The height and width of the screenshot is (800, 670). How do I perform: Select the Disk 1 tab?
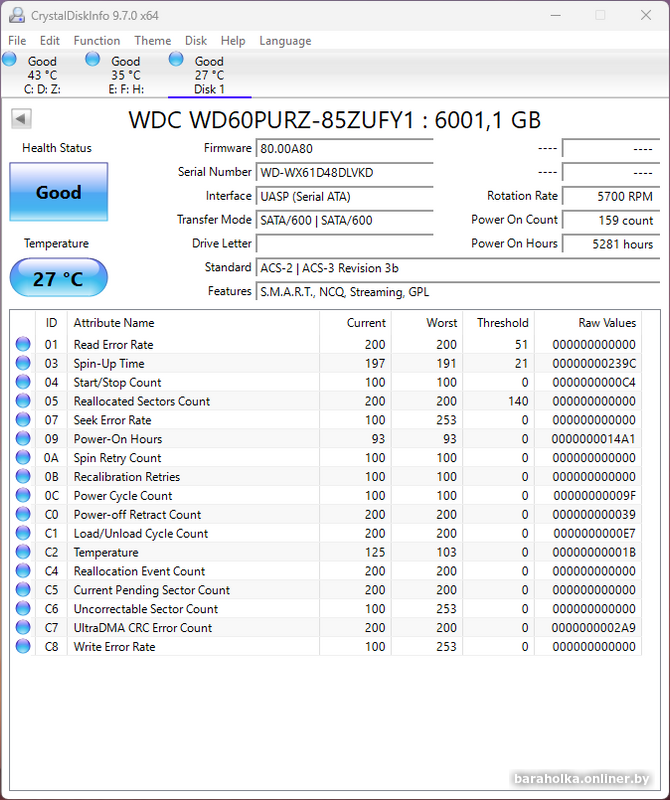coord(209,75)
